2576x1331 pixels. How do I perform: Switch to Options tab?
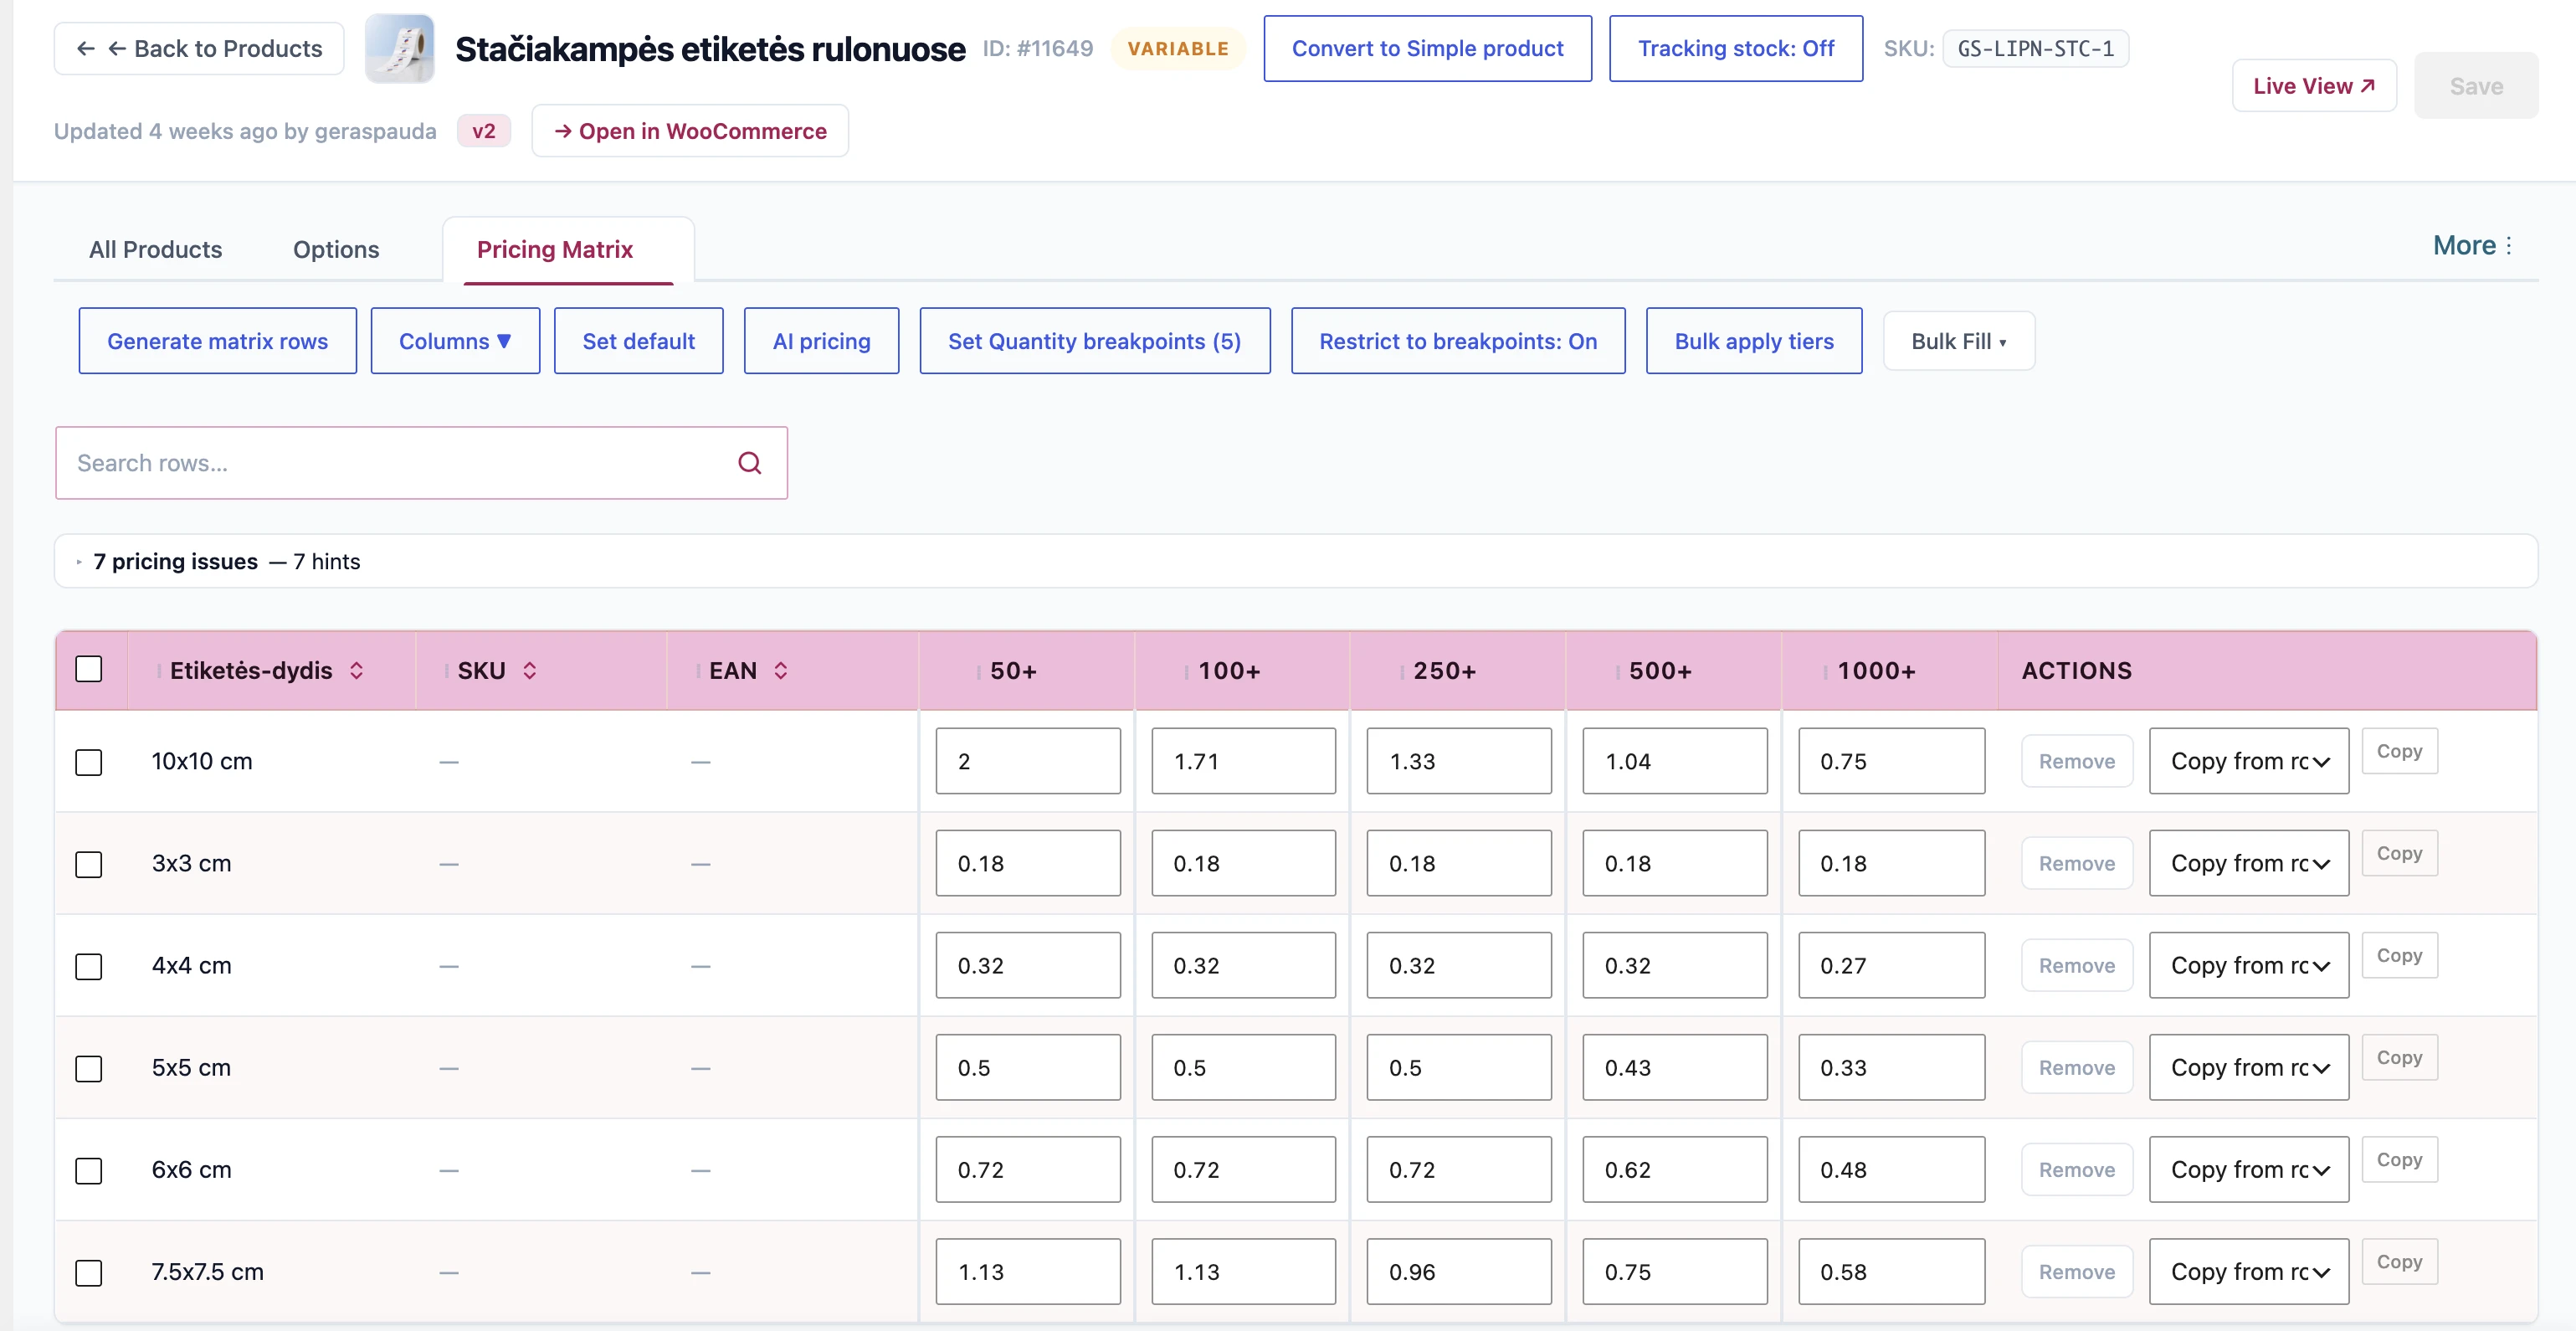(336, 249)
